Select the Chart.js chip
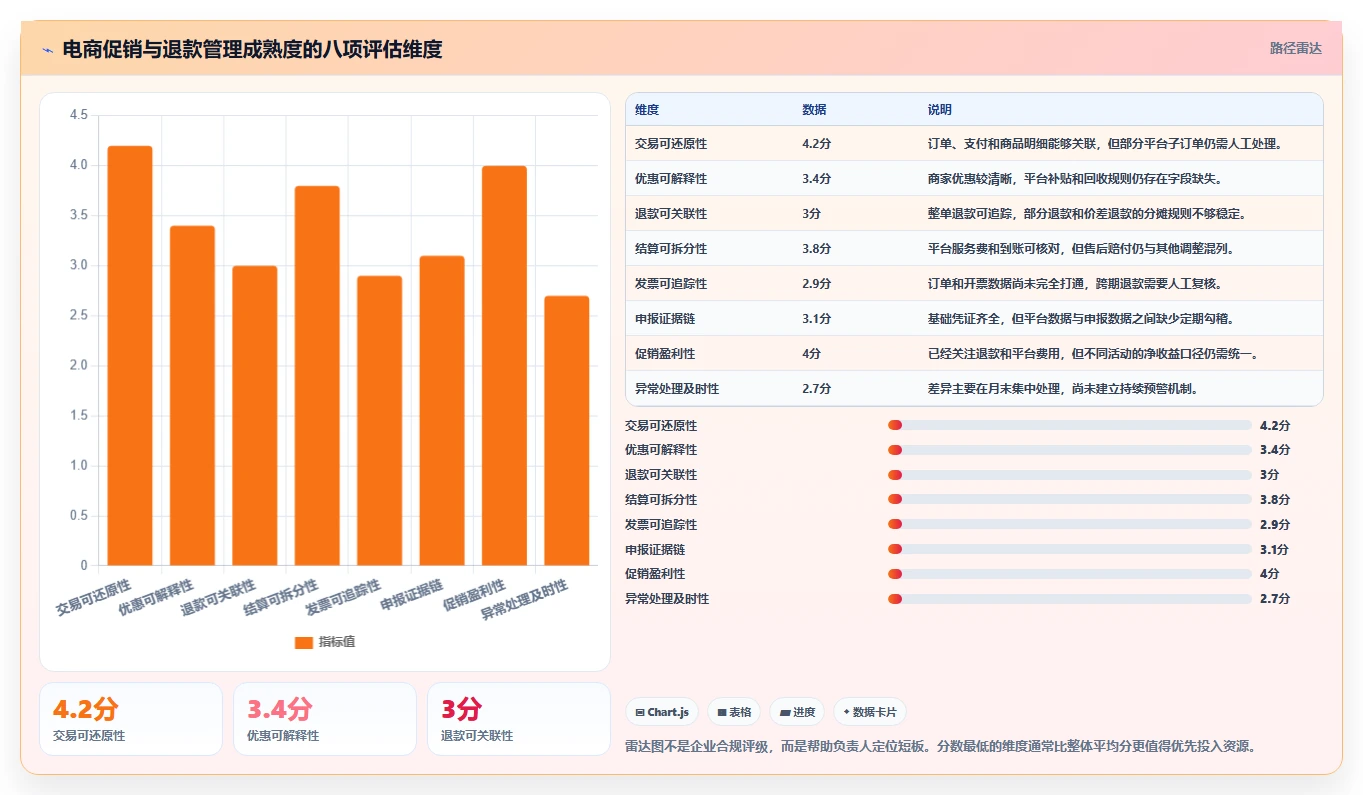This screenshot has height=795, width=1363. 662,712
